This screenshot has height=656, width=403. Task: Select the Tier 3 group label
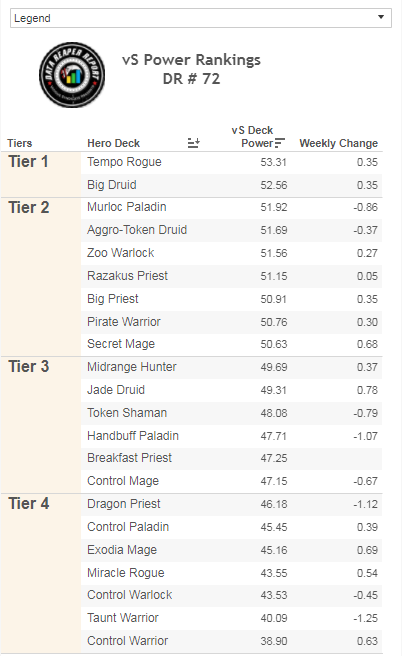click(29, 367)
